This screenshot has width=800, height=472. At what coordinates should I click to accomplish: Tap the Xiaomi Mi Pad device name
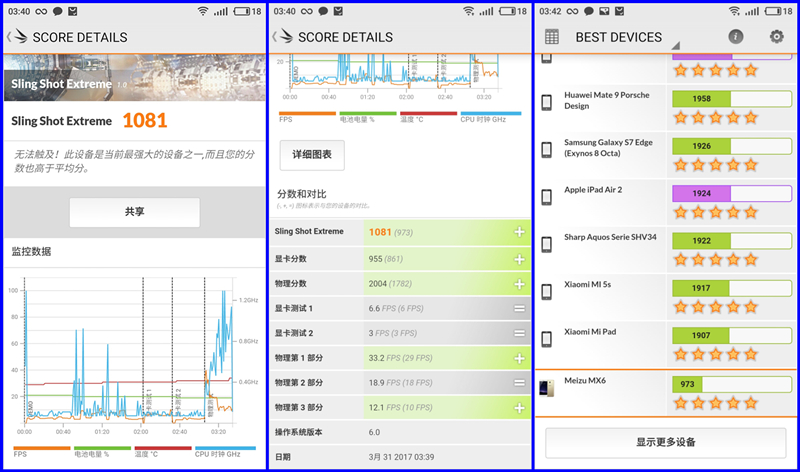[x=590, y=332]
